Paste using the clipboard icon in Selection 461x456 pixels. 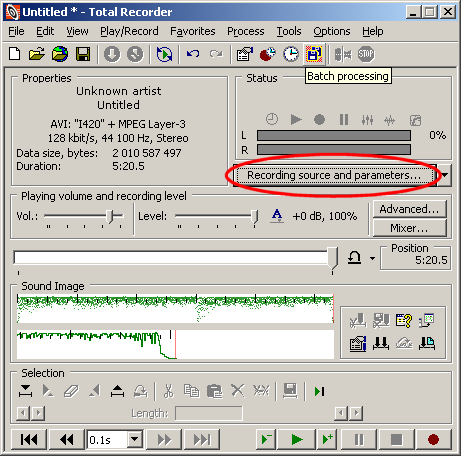[214, 391]
